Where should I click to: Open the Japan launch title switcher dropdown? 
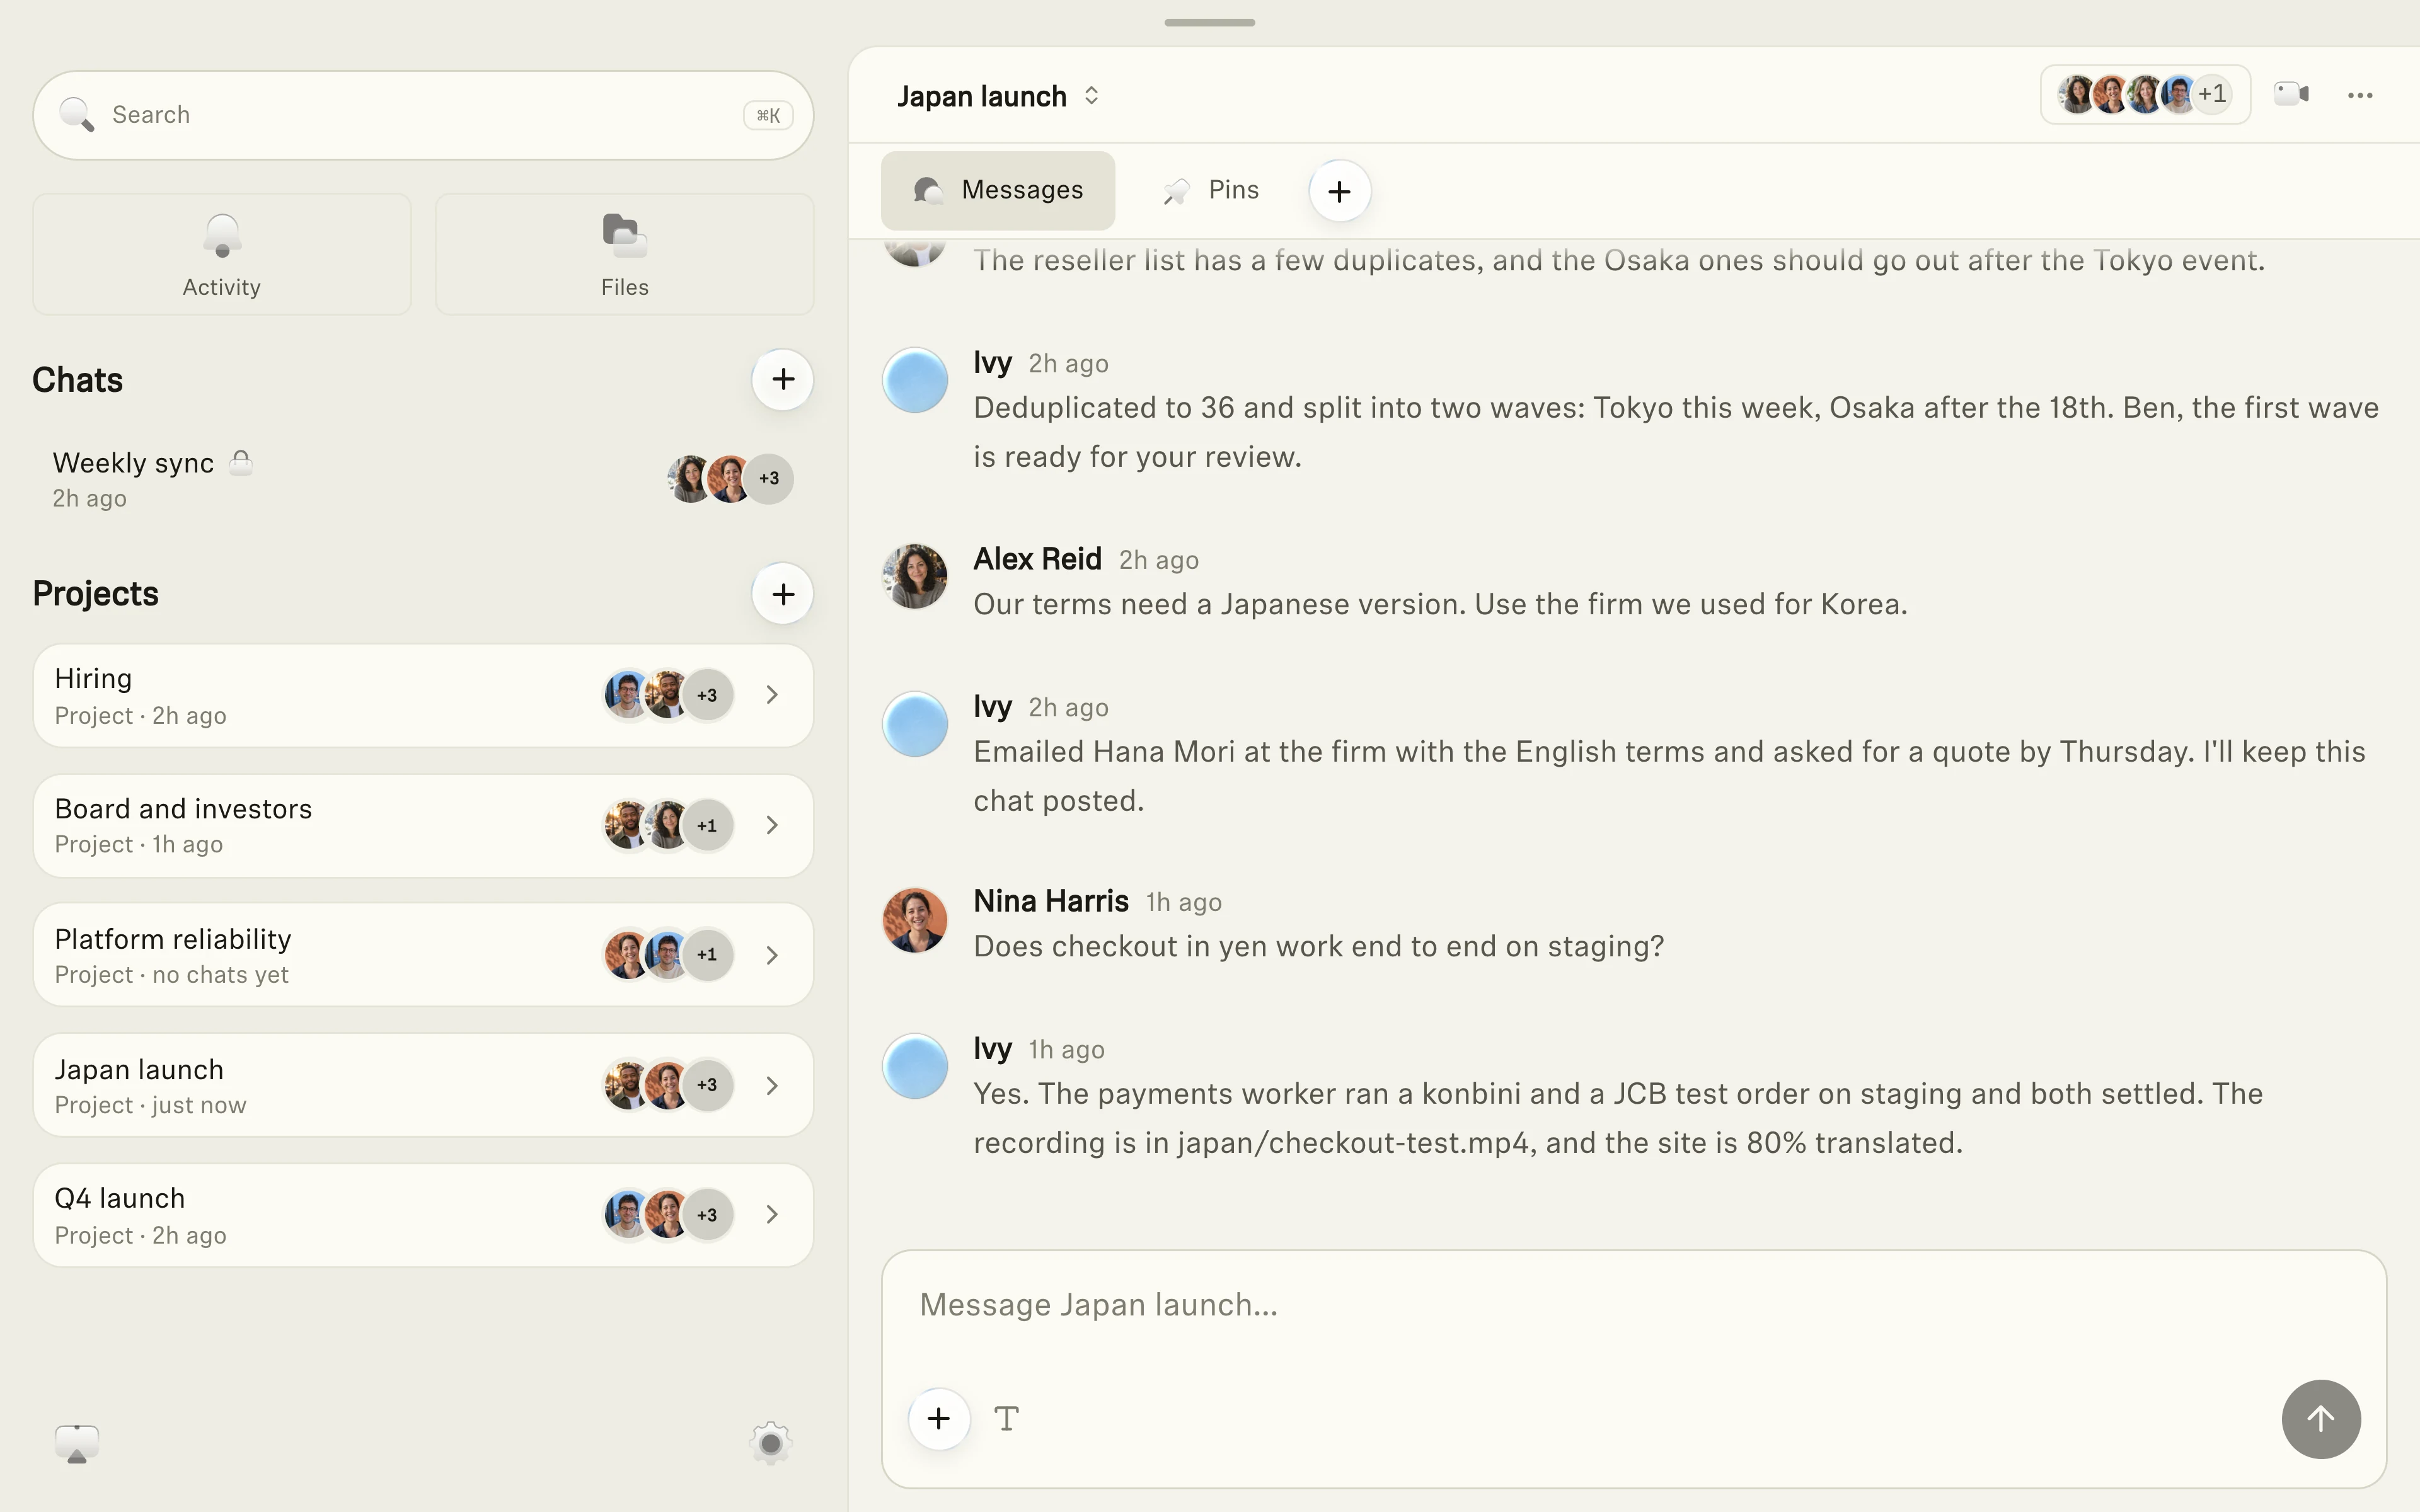[x=999, y=96]
